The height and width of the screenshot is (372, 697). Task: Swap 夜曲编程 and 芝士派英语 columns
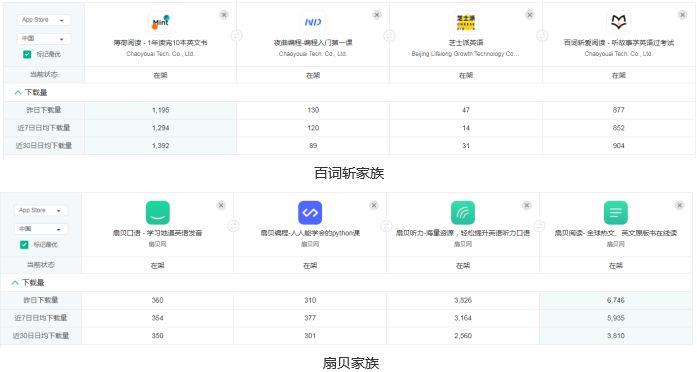pyautogui.click(x=389, y=36)
